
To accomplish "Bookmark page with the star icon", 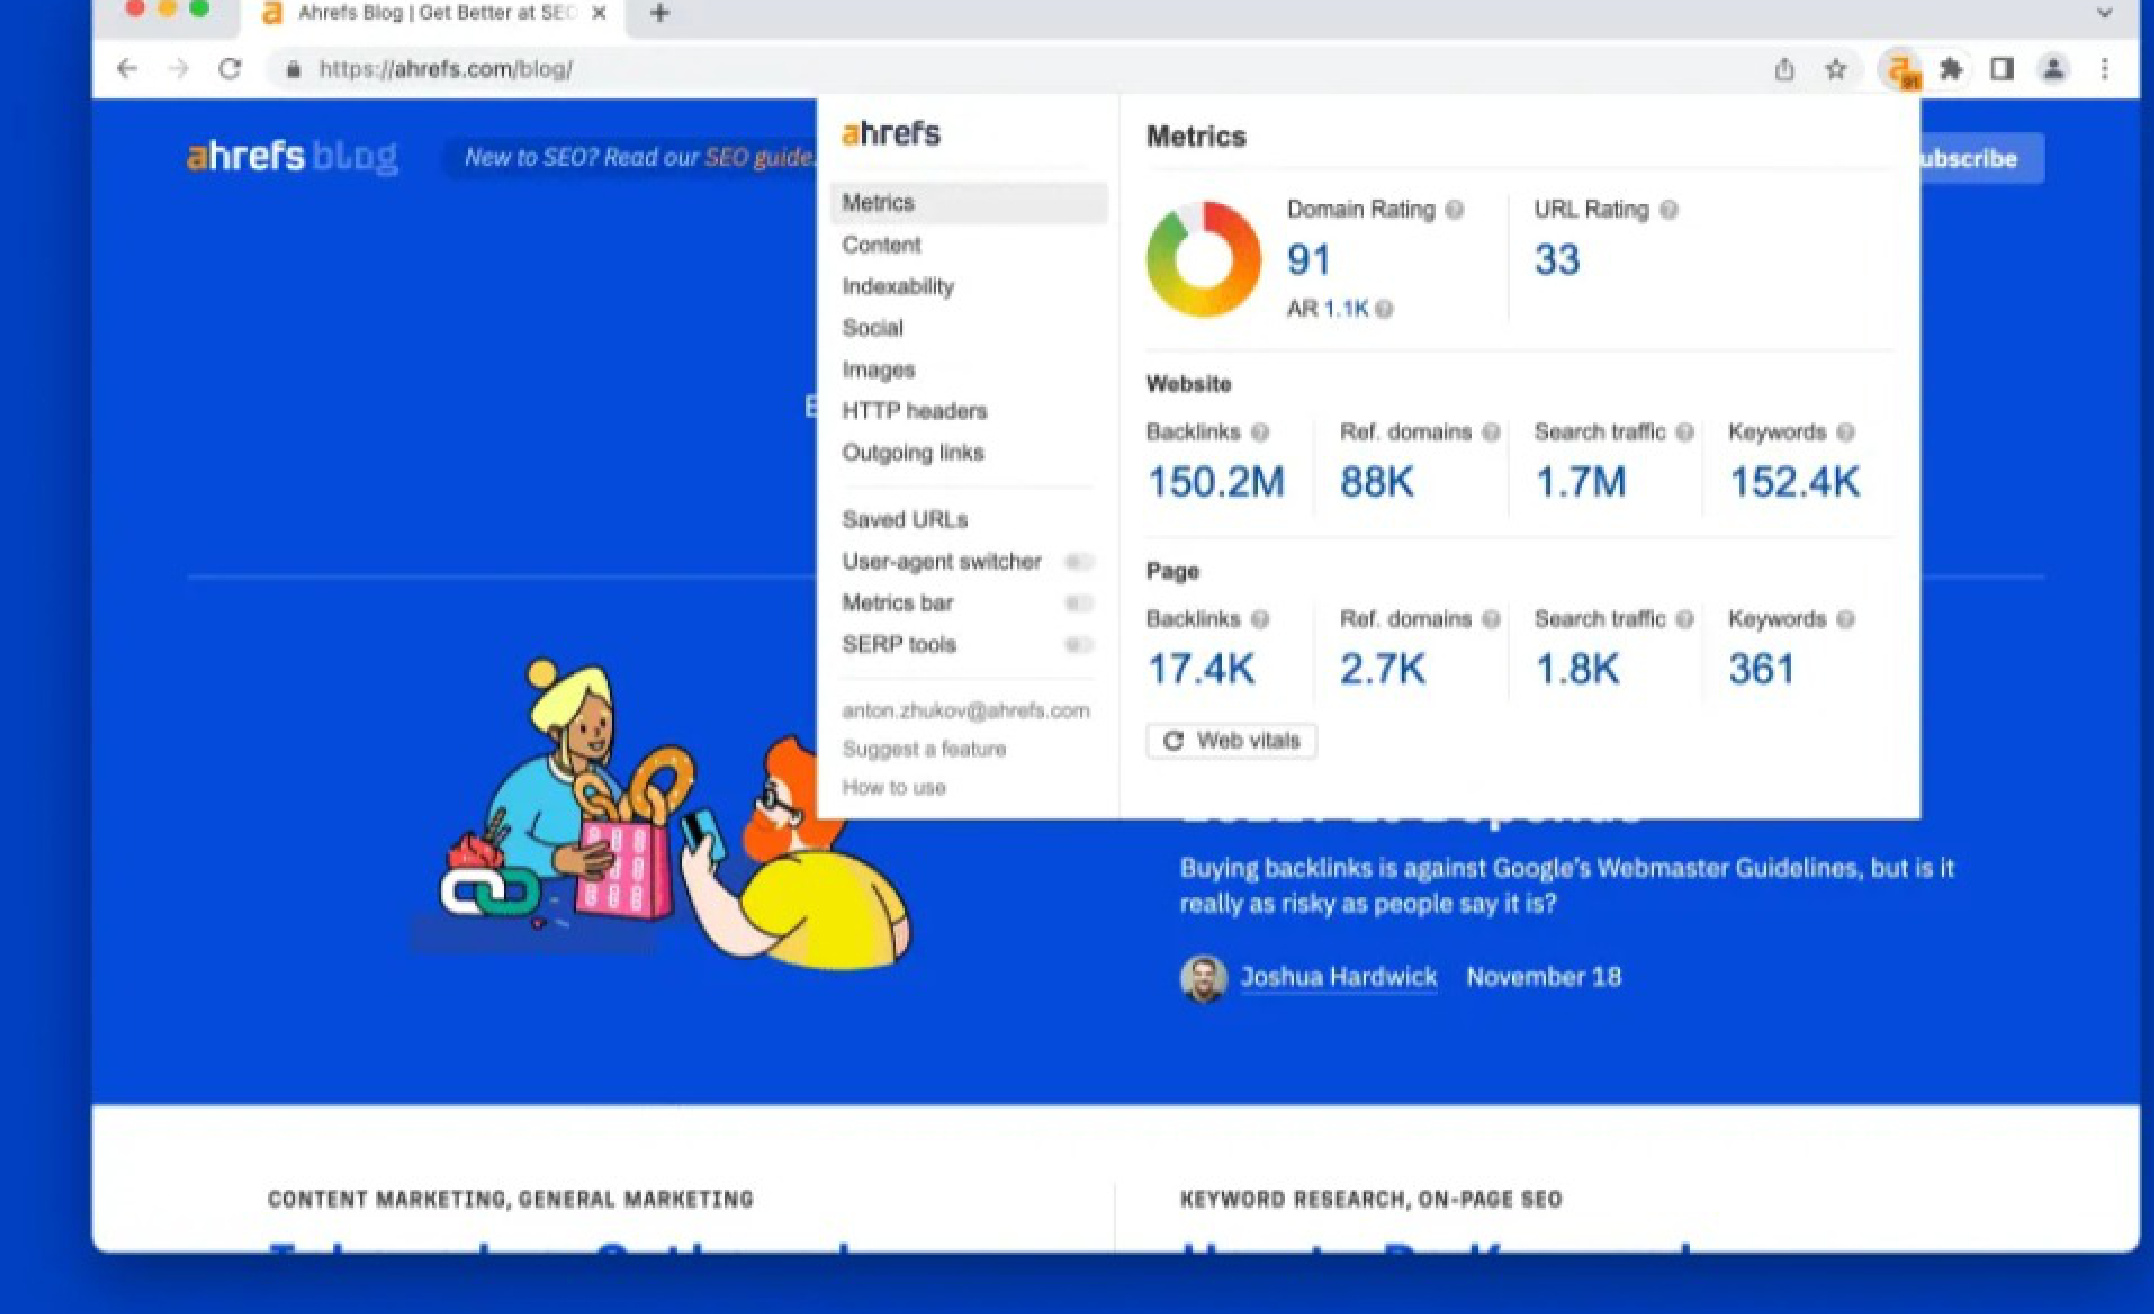I will [1835, 69].
